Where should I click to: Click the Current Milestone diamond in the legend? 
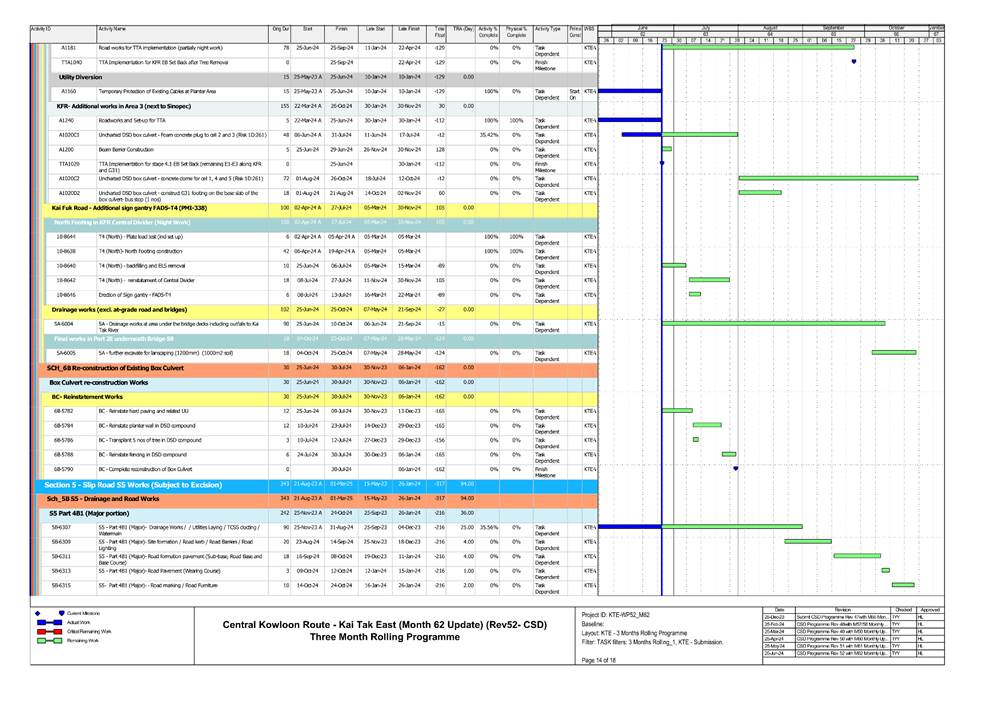pos(40,613)
